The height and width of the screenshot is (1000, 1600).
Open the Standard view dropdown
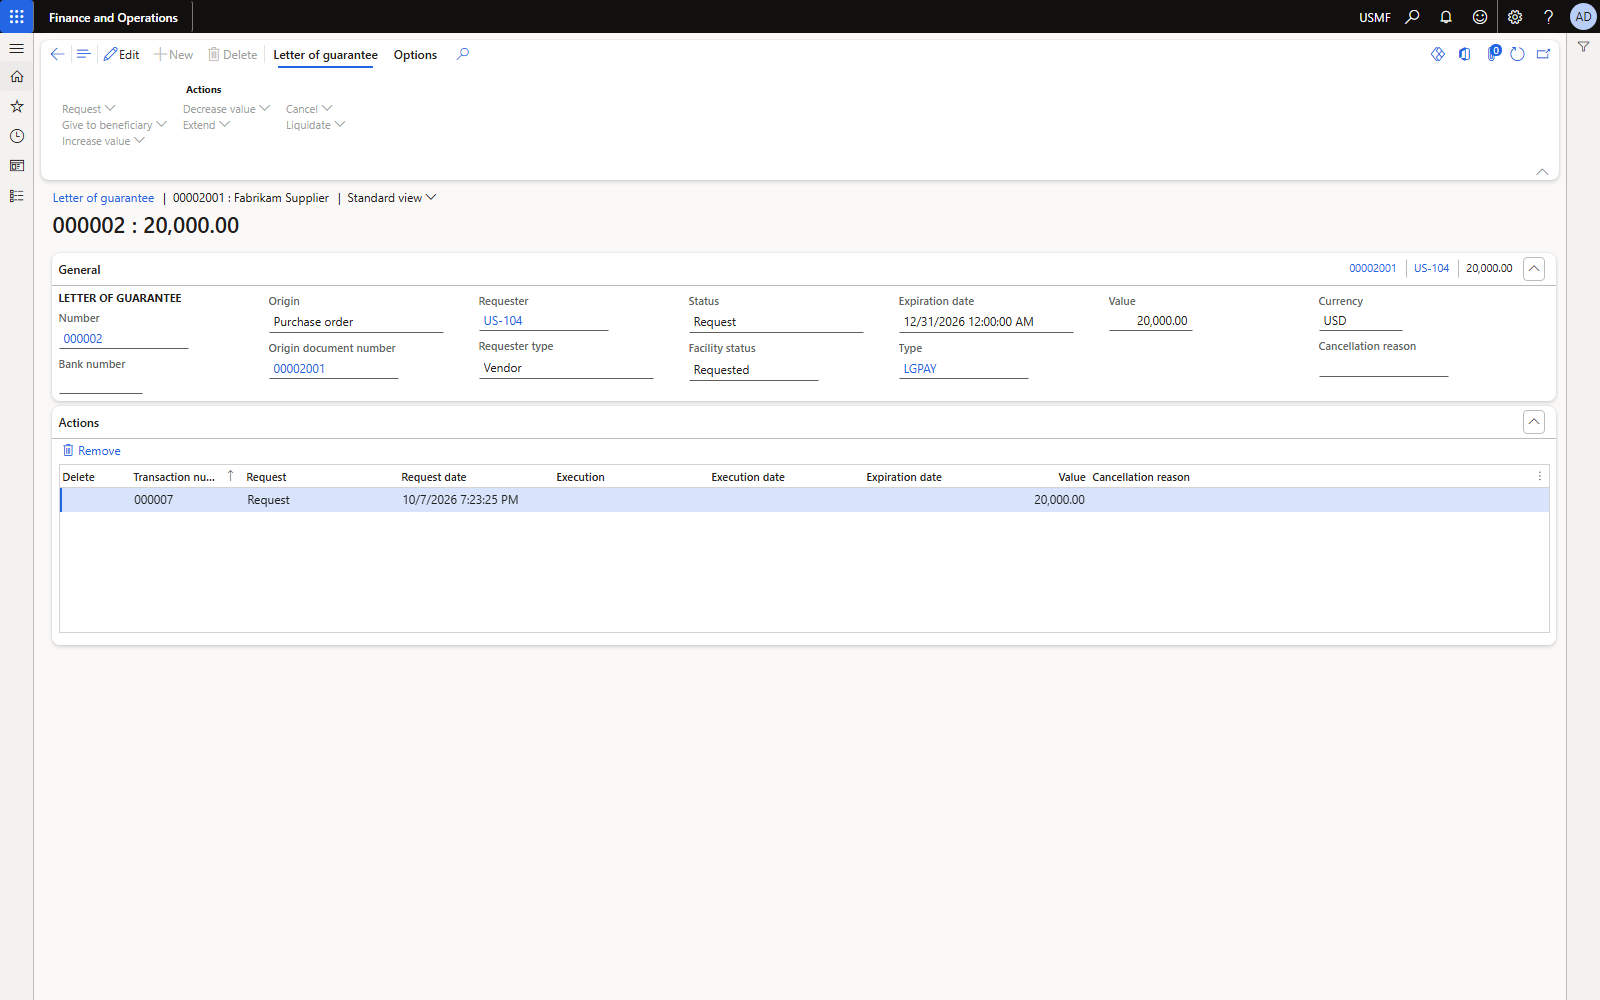click(392, 198)
